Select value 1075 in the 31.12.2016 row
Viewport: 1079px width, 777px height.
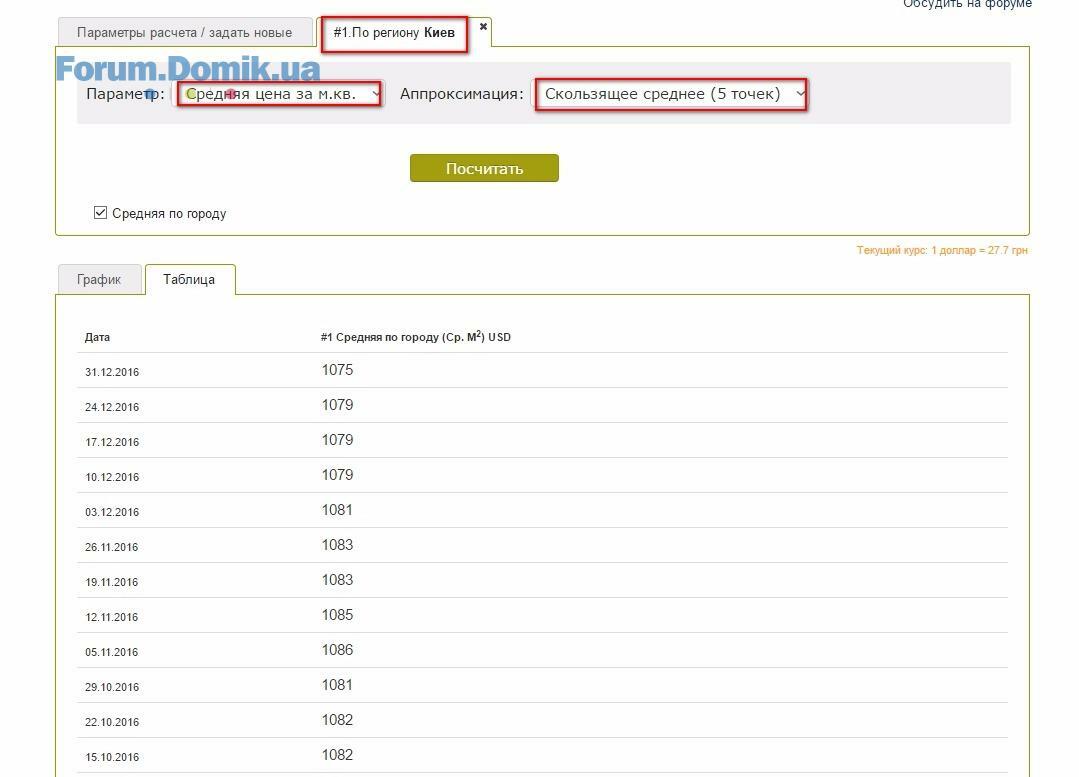click(337, 370)
